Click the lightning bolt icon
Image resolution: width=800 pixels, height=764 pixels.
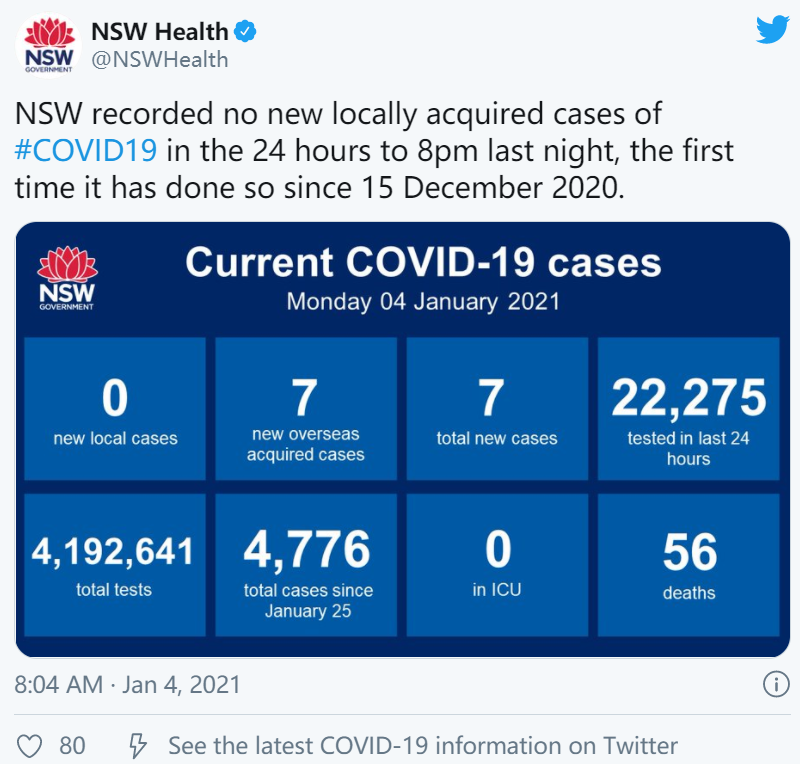[138, 746]
